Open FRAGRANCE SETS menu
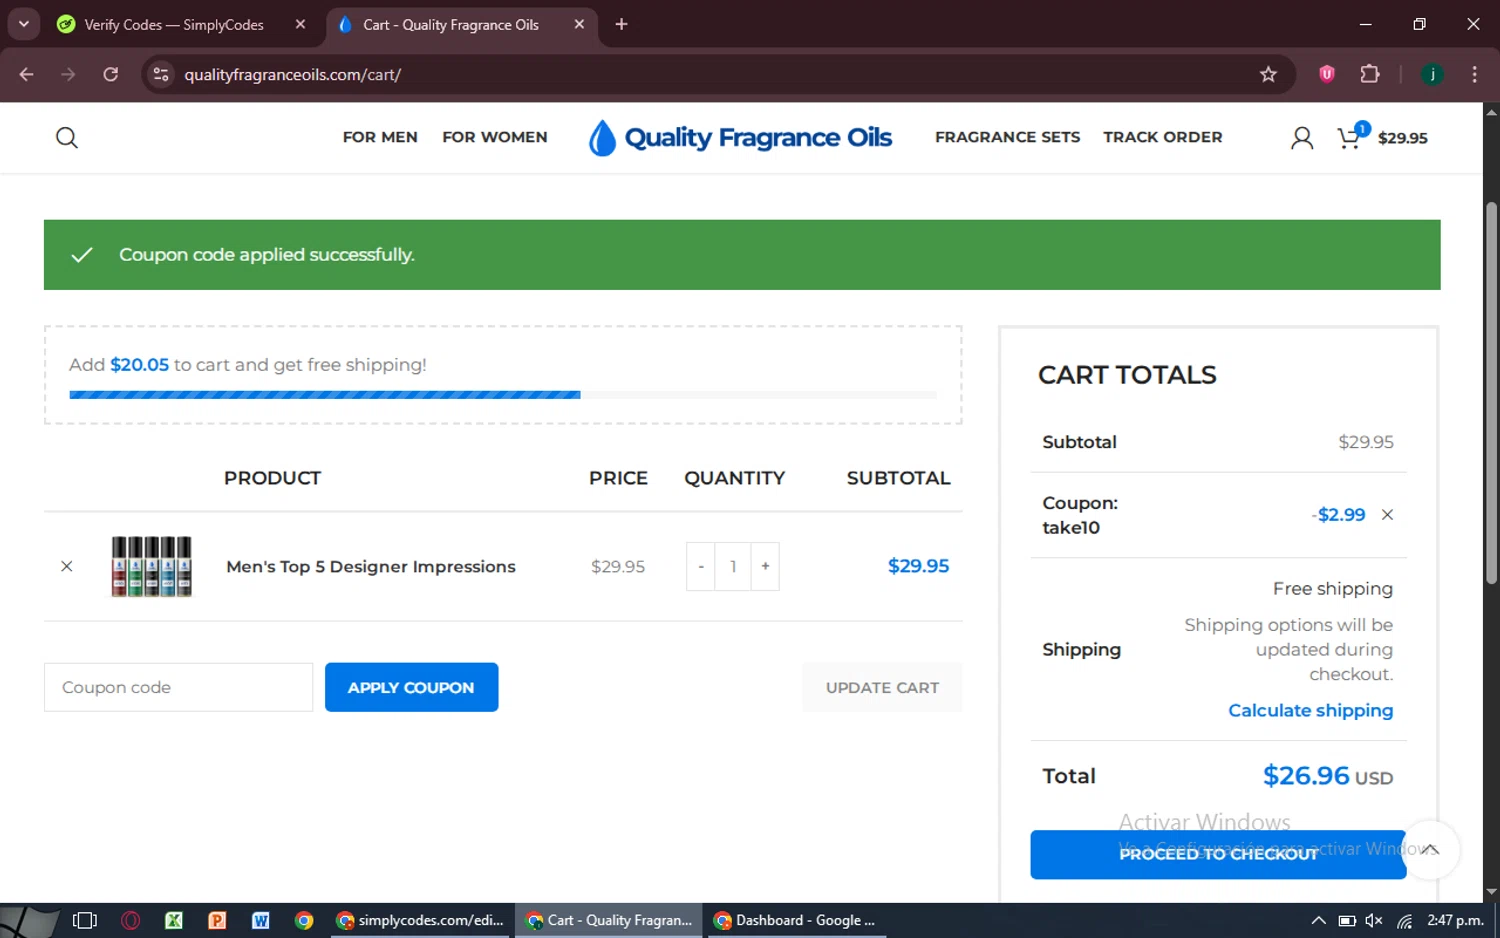This screenshot has width=1500, height=938. point(1007,137)
